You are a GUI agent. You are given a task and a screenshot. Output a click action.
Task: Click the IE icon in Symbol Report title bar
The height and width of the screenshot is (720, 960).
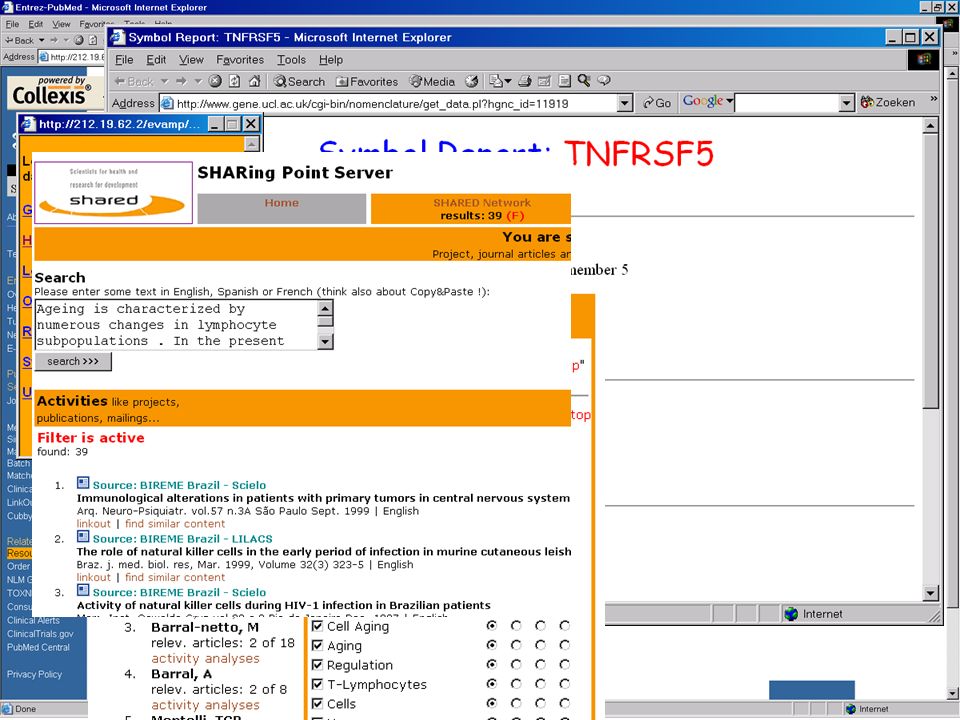(x=118, y=37)
